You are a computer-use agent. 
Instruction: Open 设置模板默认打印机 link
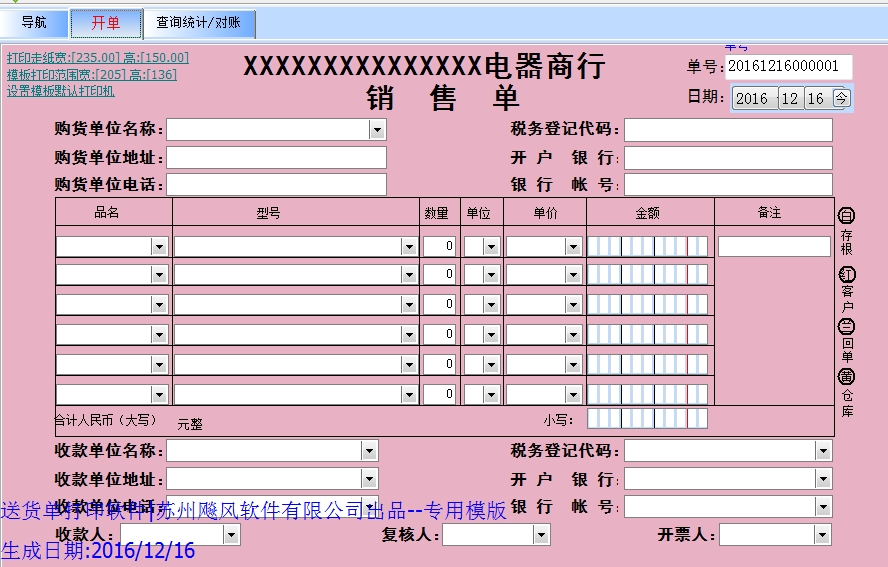coord(61,91)
